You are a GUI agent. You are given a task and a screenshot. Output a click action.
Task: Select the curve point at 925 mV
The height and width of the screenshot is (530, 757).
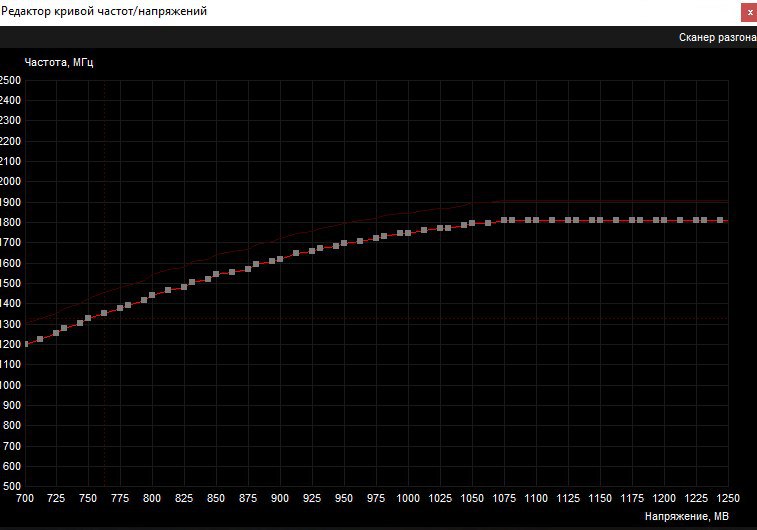click(312, 251)
